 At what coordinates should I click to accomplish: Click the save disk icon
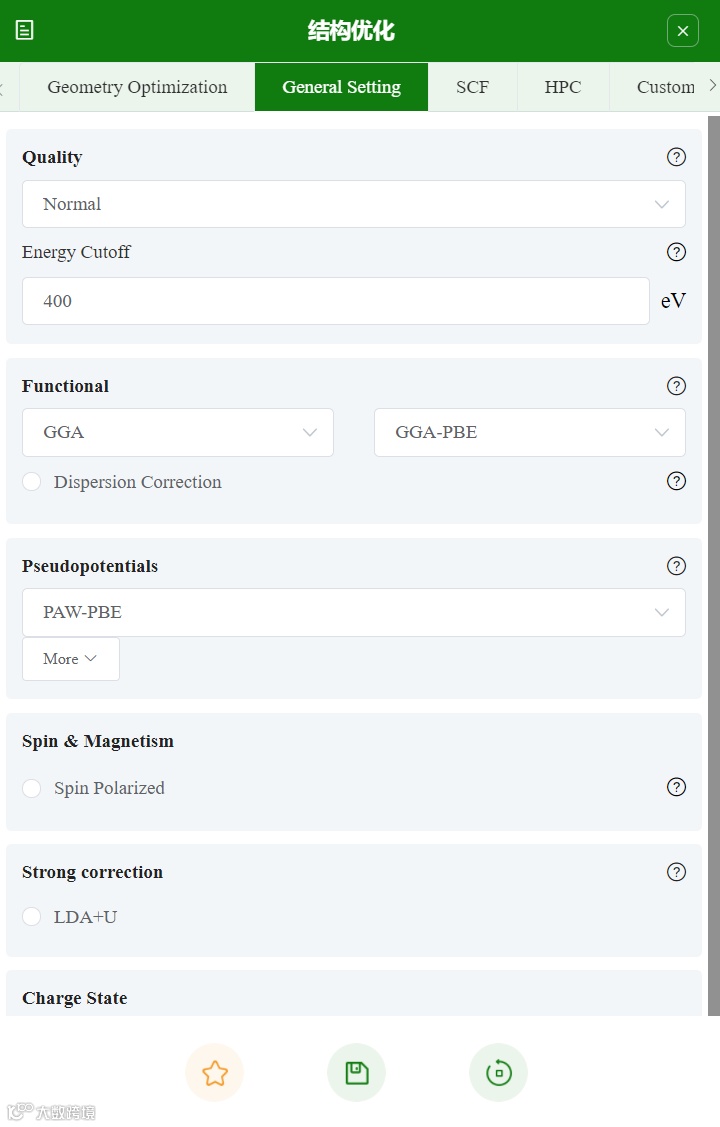tap(356, 1073)
